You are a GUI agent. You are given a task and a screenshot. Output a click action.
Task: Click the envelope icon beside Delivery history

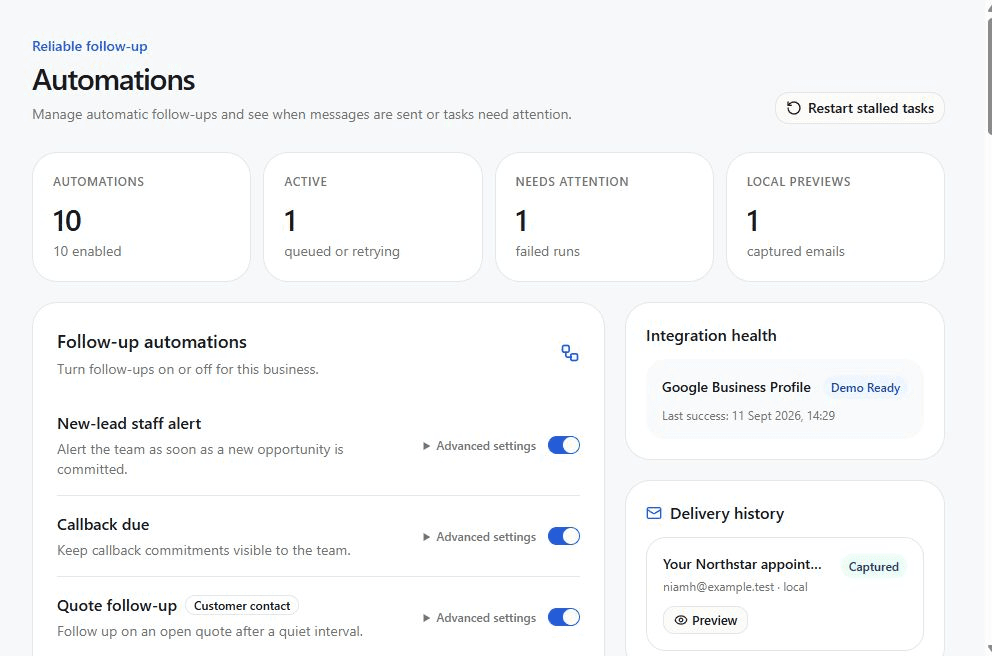pos(654,513)
